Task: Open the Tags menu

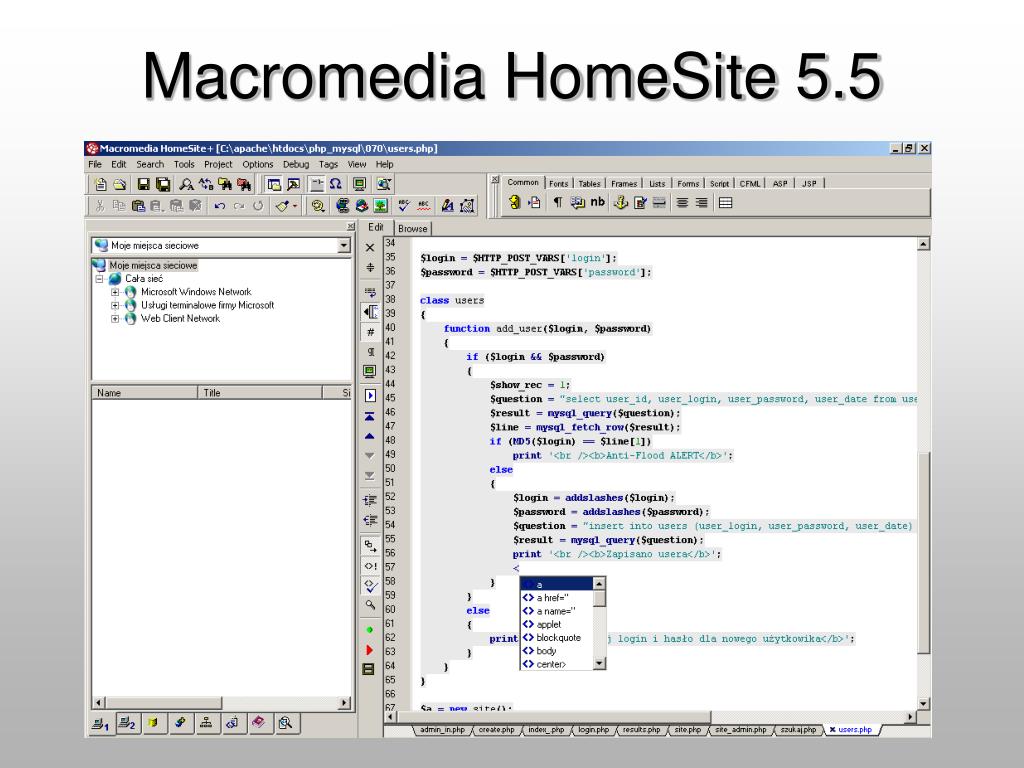Action: point(328,165)
